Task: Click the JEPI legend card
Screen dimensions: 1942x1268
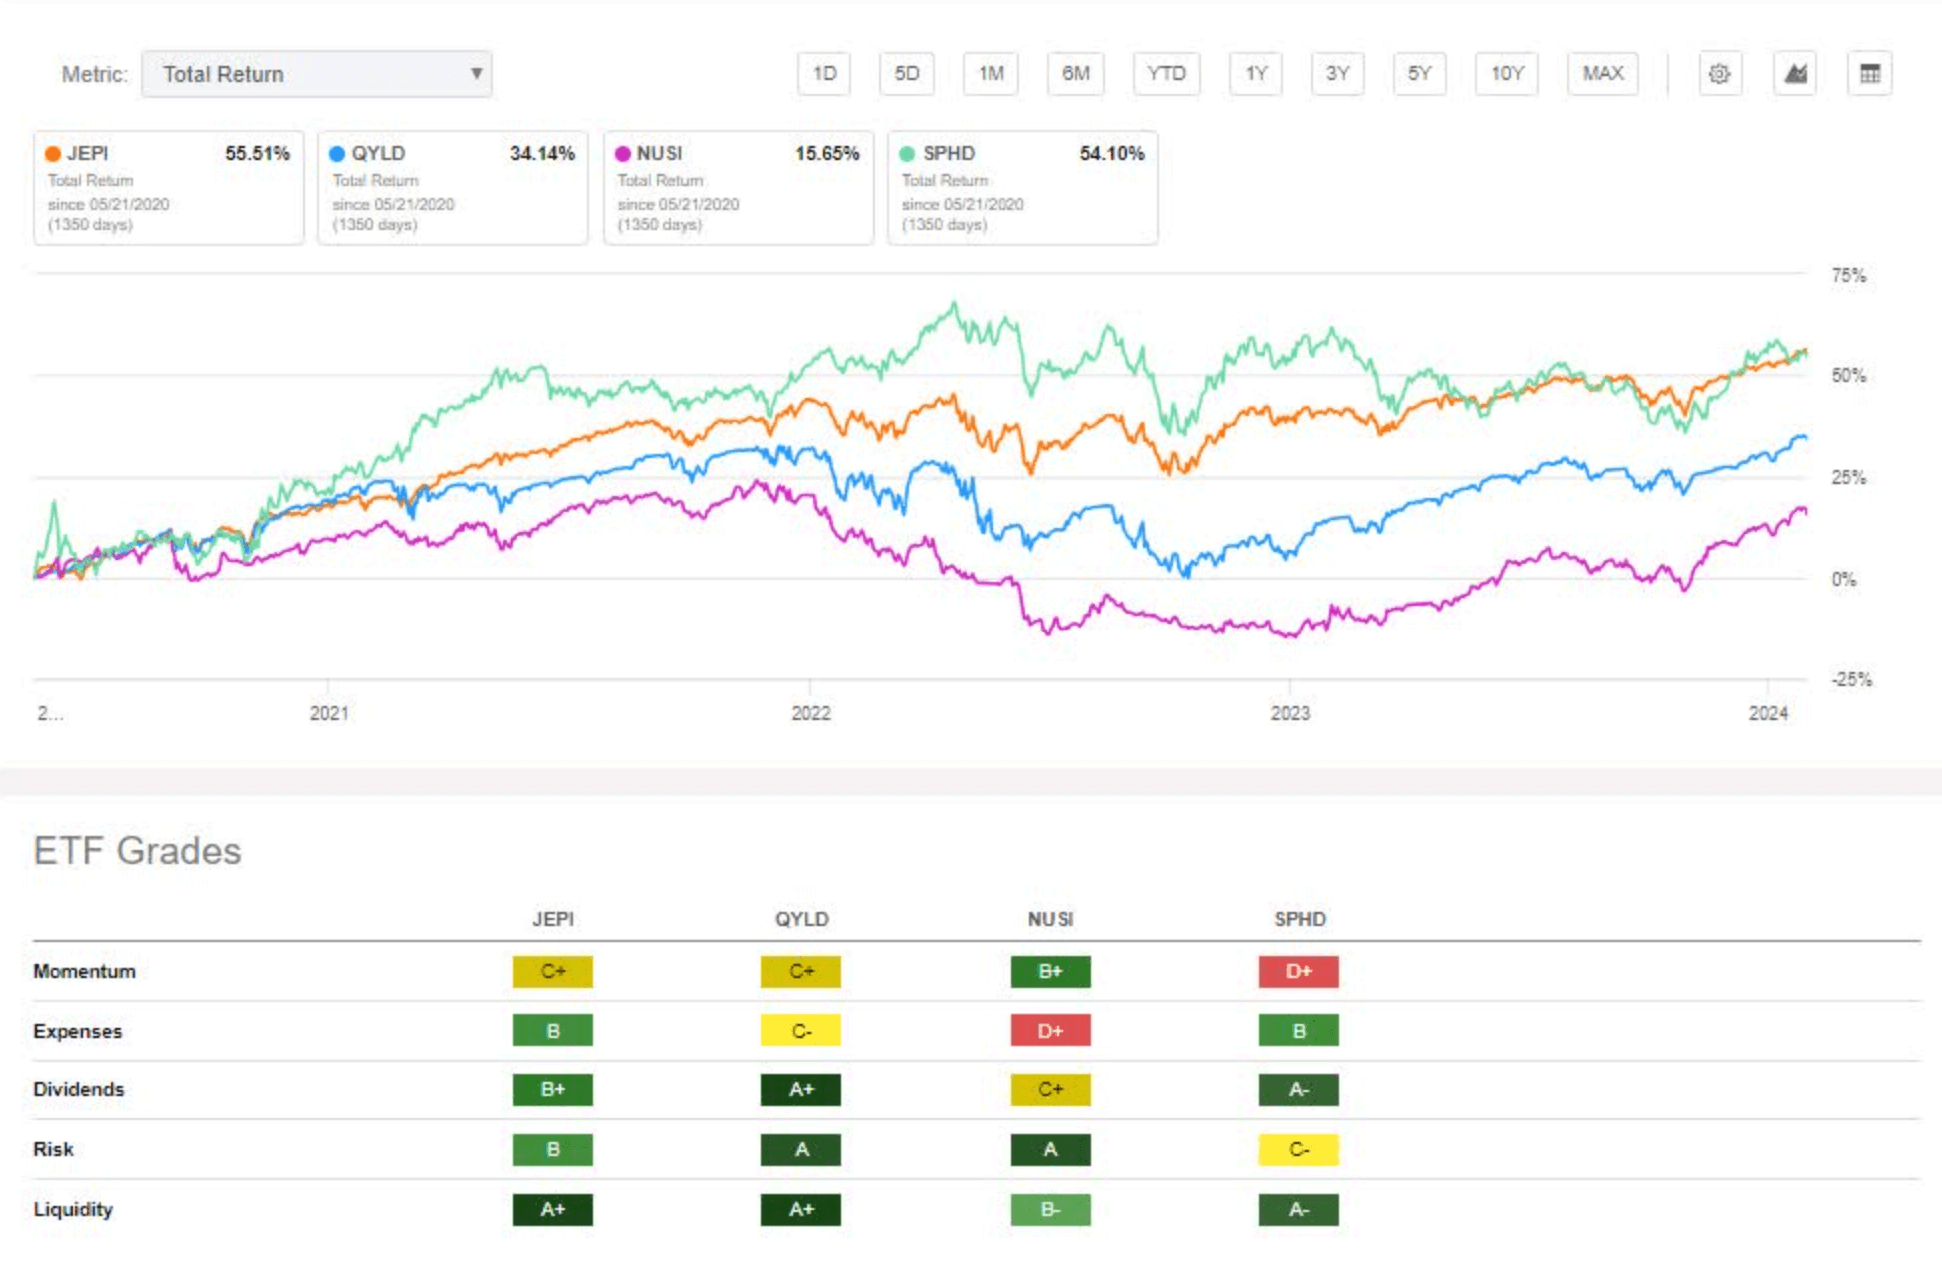Action: (x=169, y=188)
